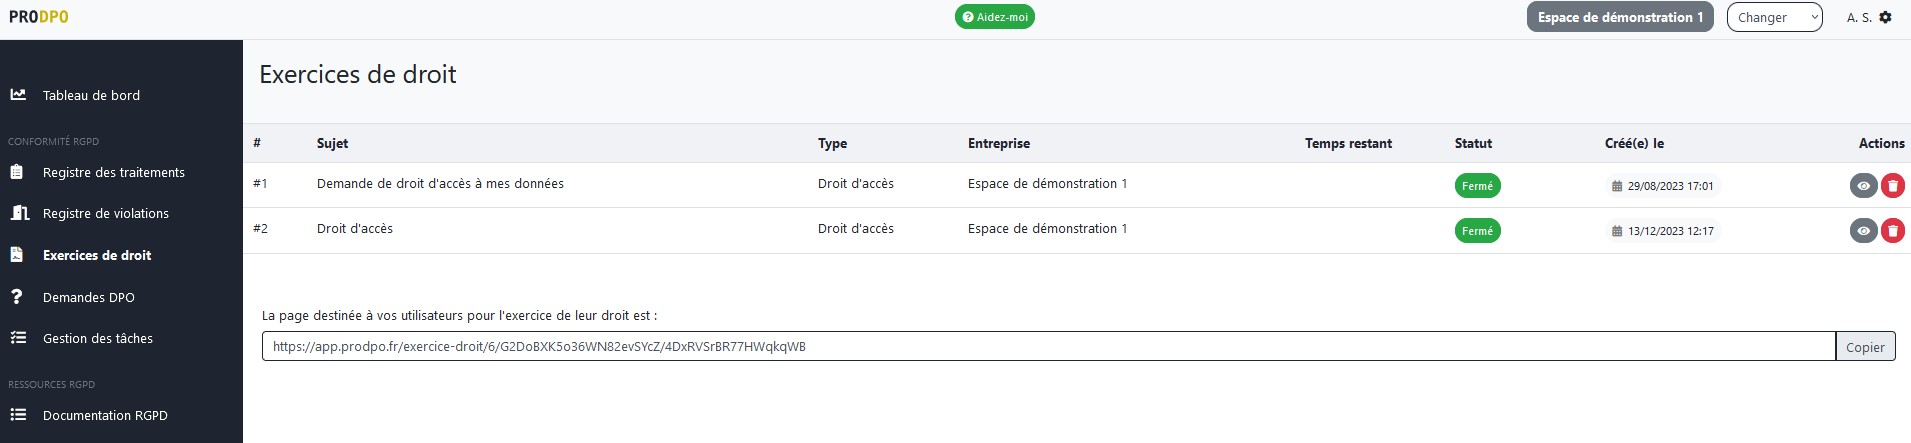
Task: Click the Exercices de droit document icon
Action: pyautogui.click(x=17, y=255)
